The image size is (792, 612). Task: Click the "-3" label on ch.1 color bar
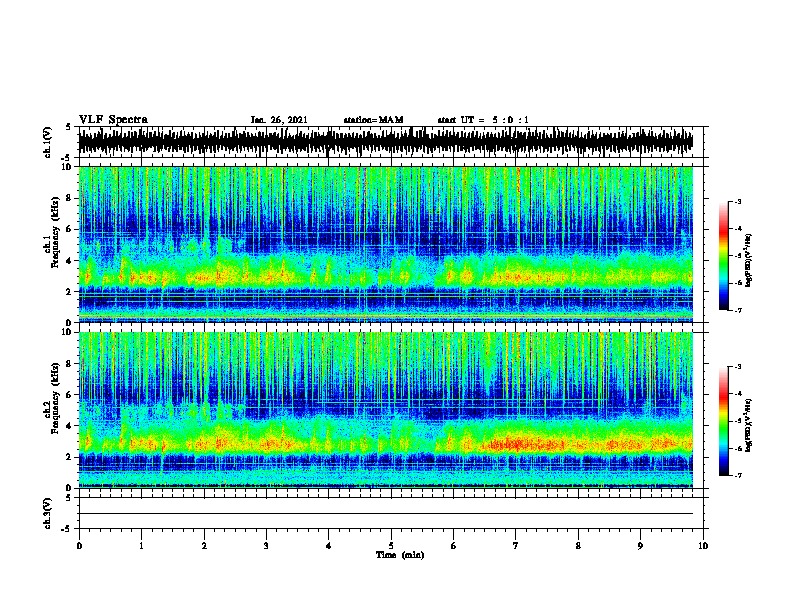coord(737,201)
